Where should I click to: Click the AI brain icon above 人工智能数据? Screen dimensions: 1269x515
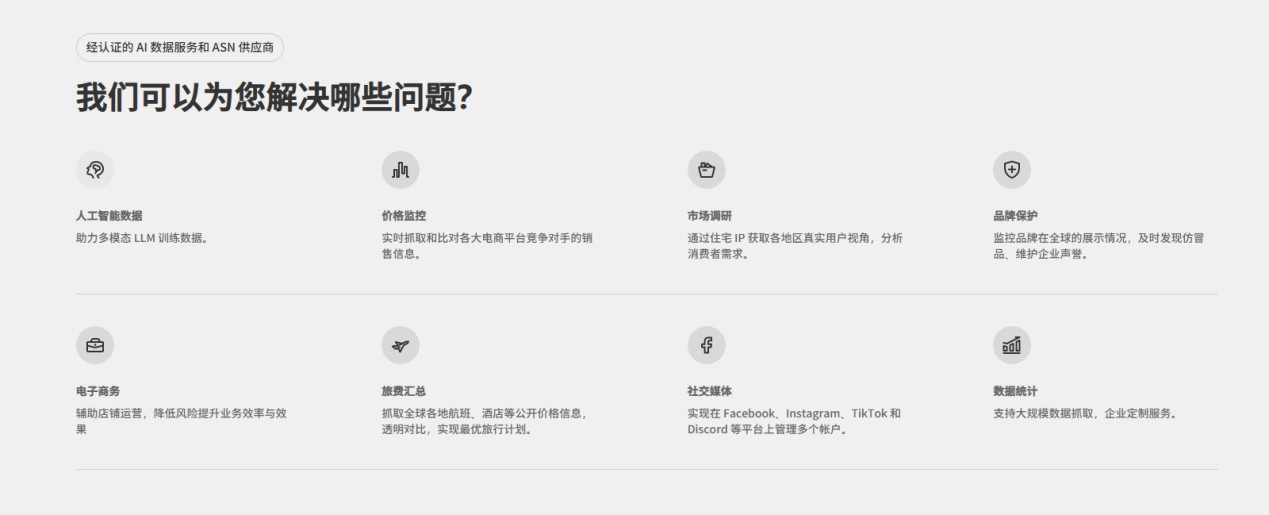pyautogui.click(x=95, y=170)
